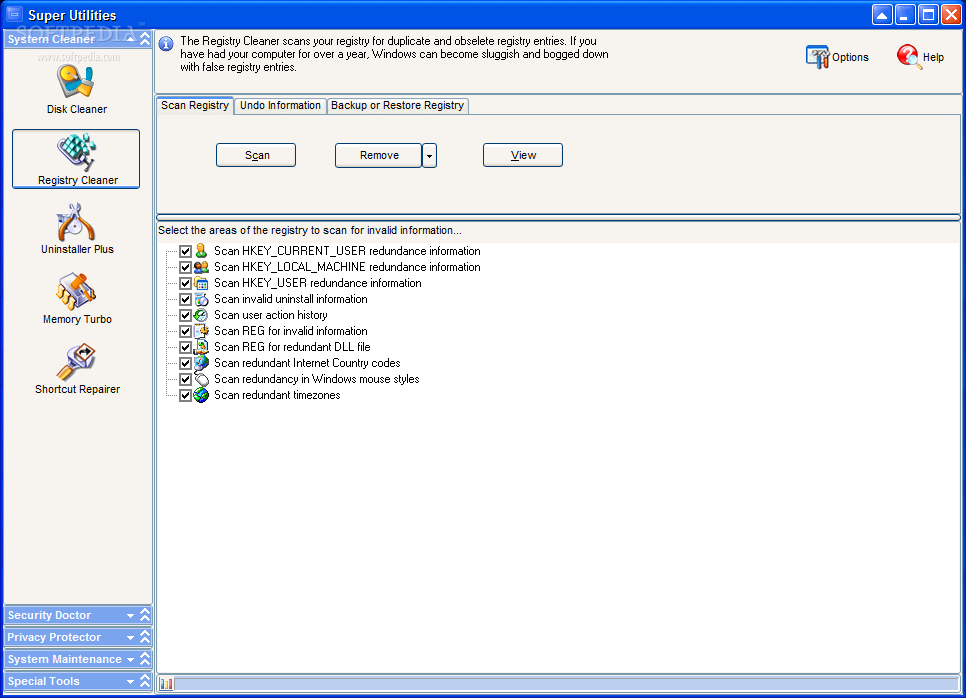Click the redundant timezones globe icon
Image resolution: width=966 pixels, height=698 pixels.
tap(201, 395)
